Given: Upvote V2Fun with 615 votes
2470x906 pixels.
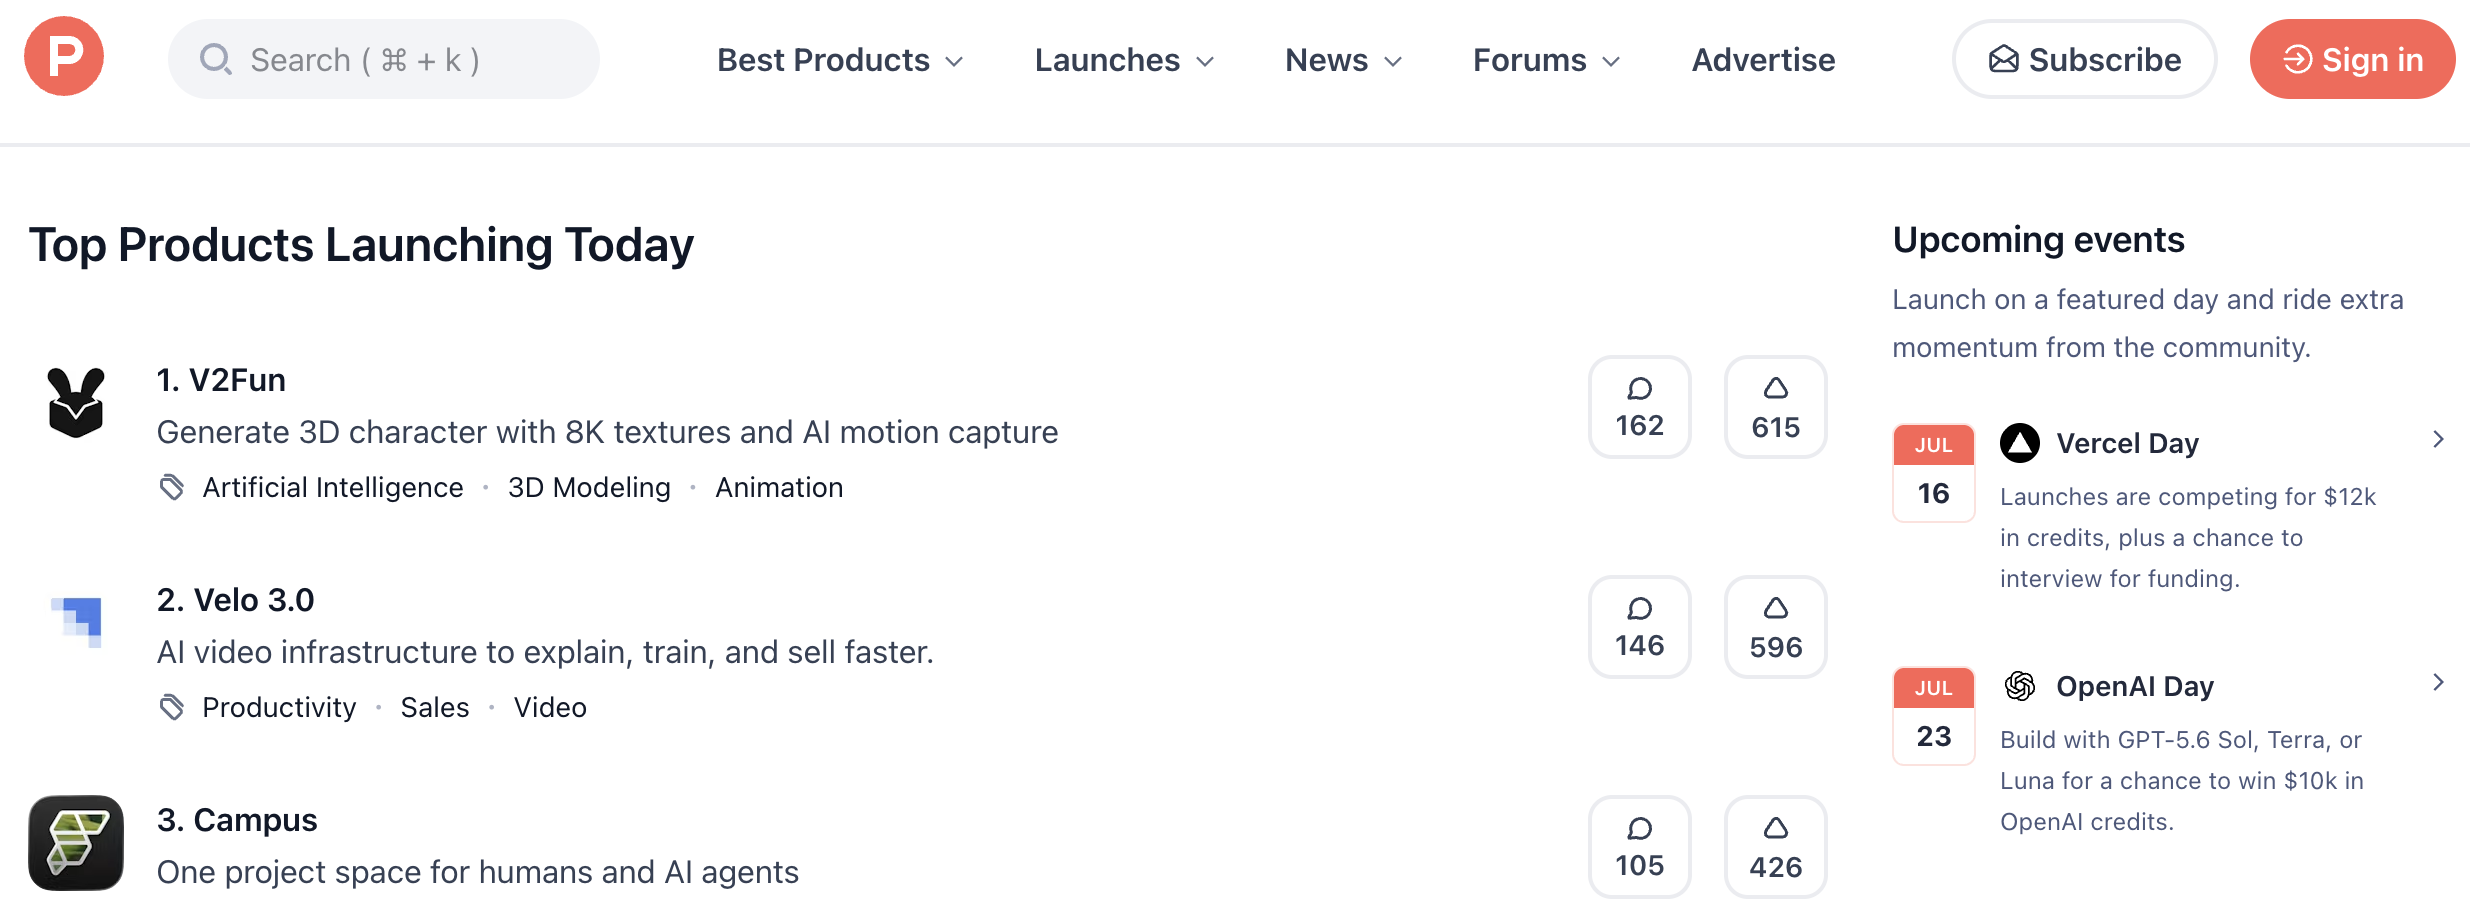Looking at the screenshot, I should click(1776, 407).
